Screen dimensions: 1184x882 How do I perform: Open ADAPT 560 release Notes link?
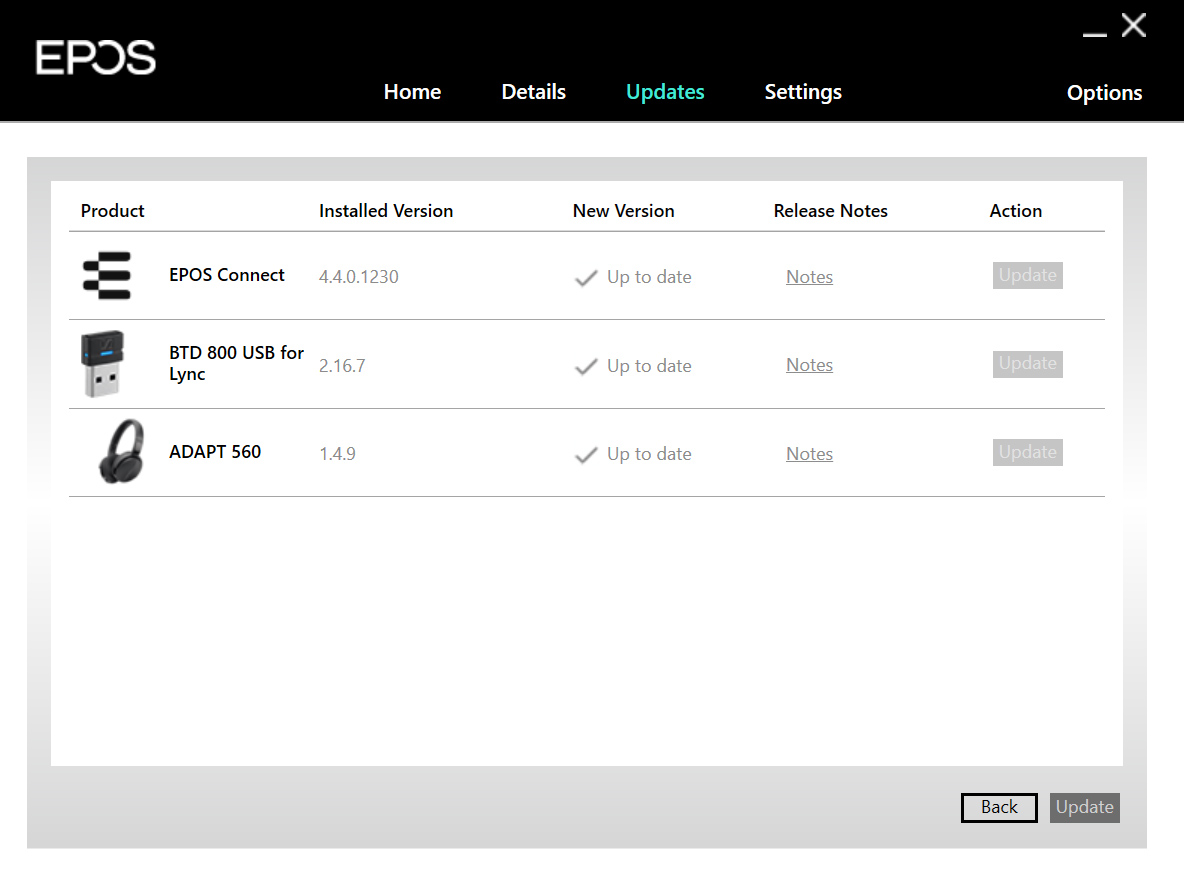coord(809,454)
